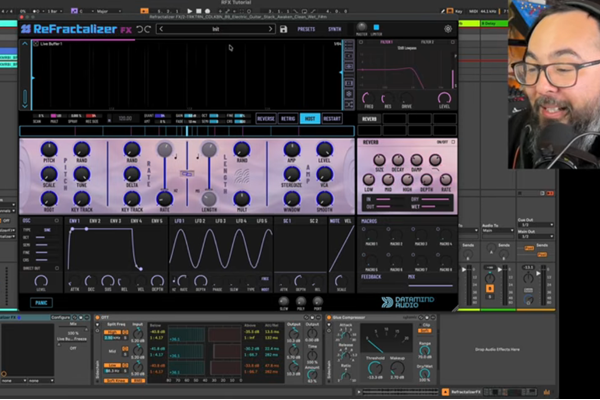Image resolution: width=600 pixels, height=400 pixels.
Task: Click the SCALE knob in Pitch section
Action: point(49,175)
